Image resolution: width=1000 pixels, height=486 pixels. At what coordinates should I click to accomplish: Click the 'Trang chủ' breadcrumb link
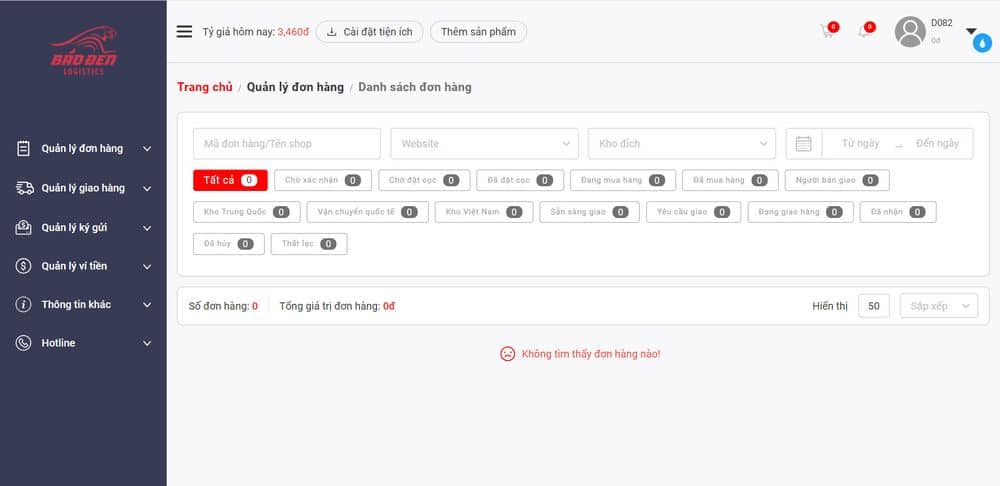pyautogui.click(x=205, y=87)
